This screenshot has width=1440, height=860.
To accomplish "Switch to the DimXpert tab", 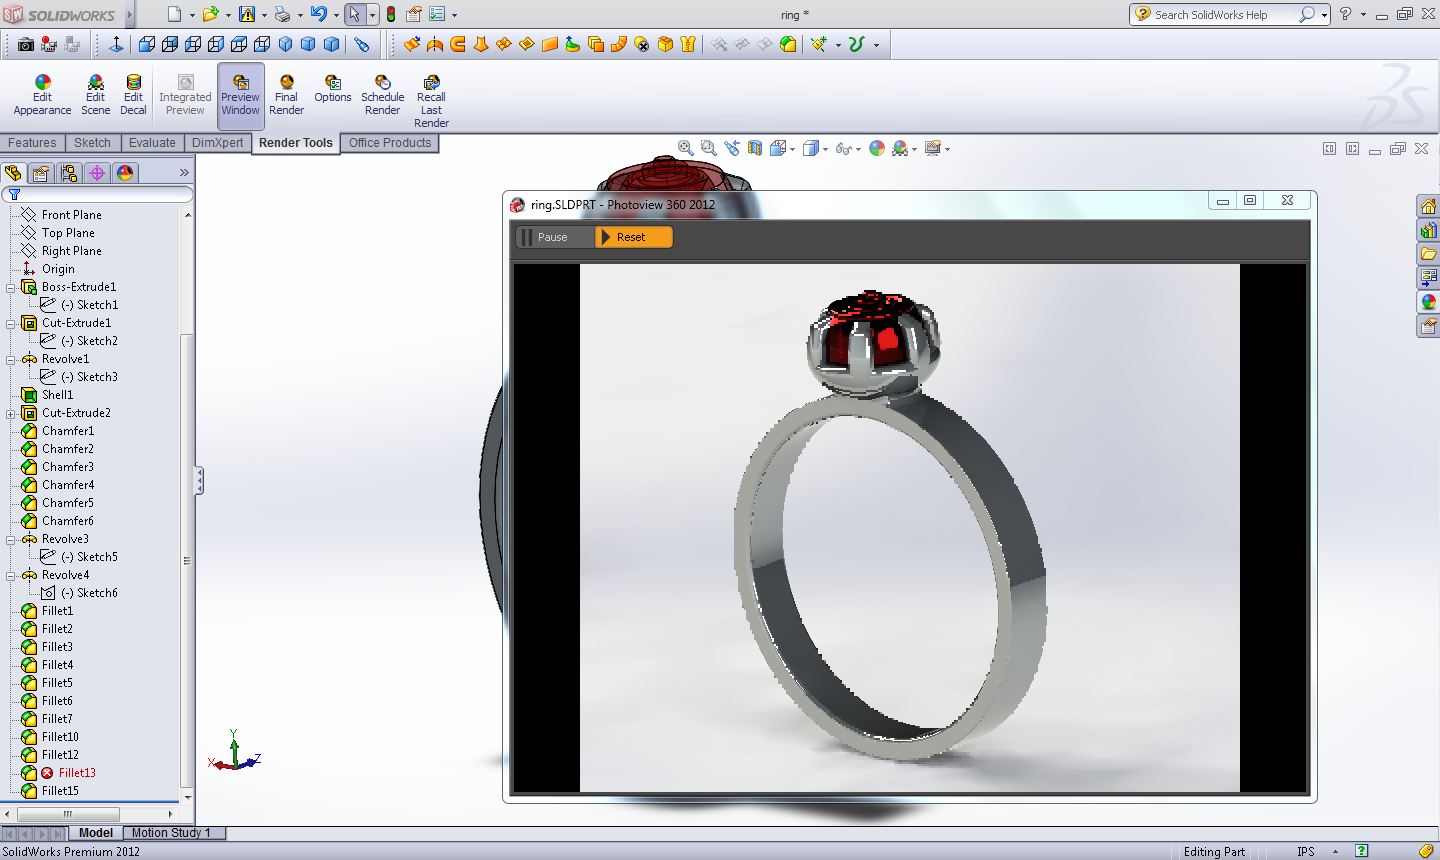I will pos(217,143).
